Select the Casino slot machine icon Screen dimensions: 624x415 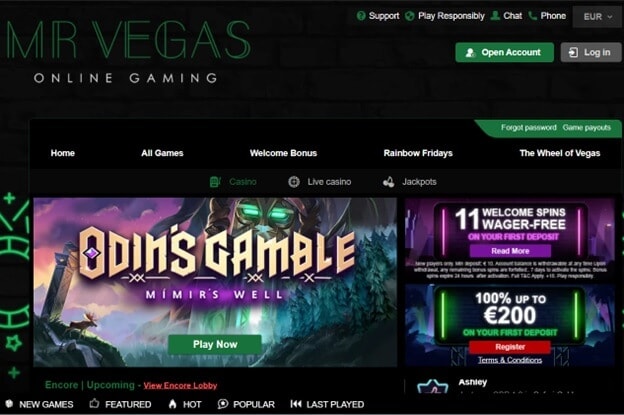(215, 182)
